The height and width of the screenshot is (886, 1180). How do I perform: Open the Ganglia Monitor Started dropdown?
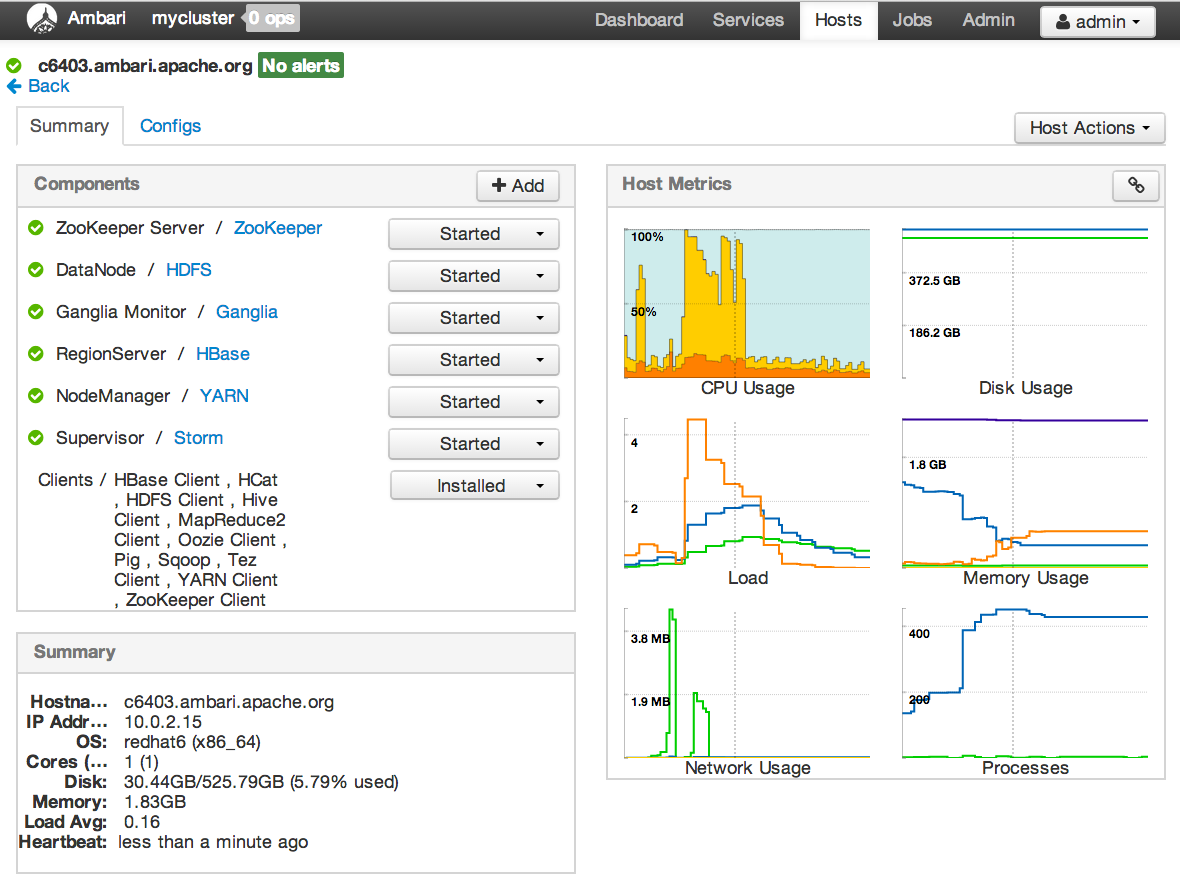(474, 318)
